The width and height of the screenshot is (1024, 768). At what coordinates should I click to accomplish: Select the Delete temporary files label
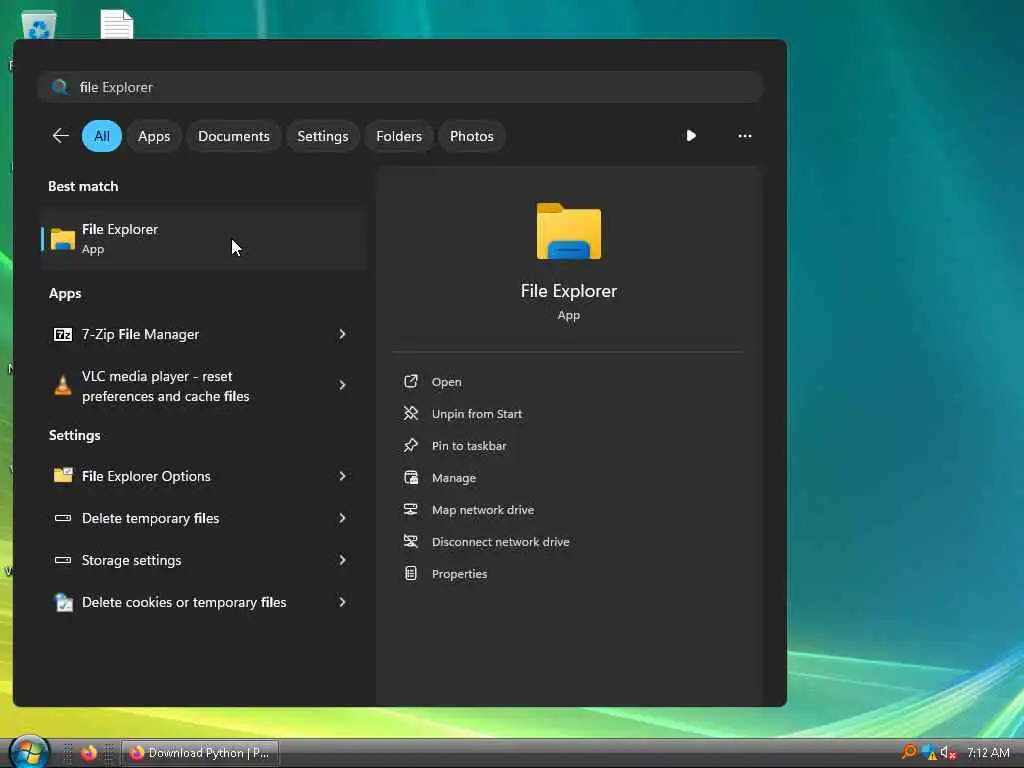pyautogui.click(x=150, y=518)
